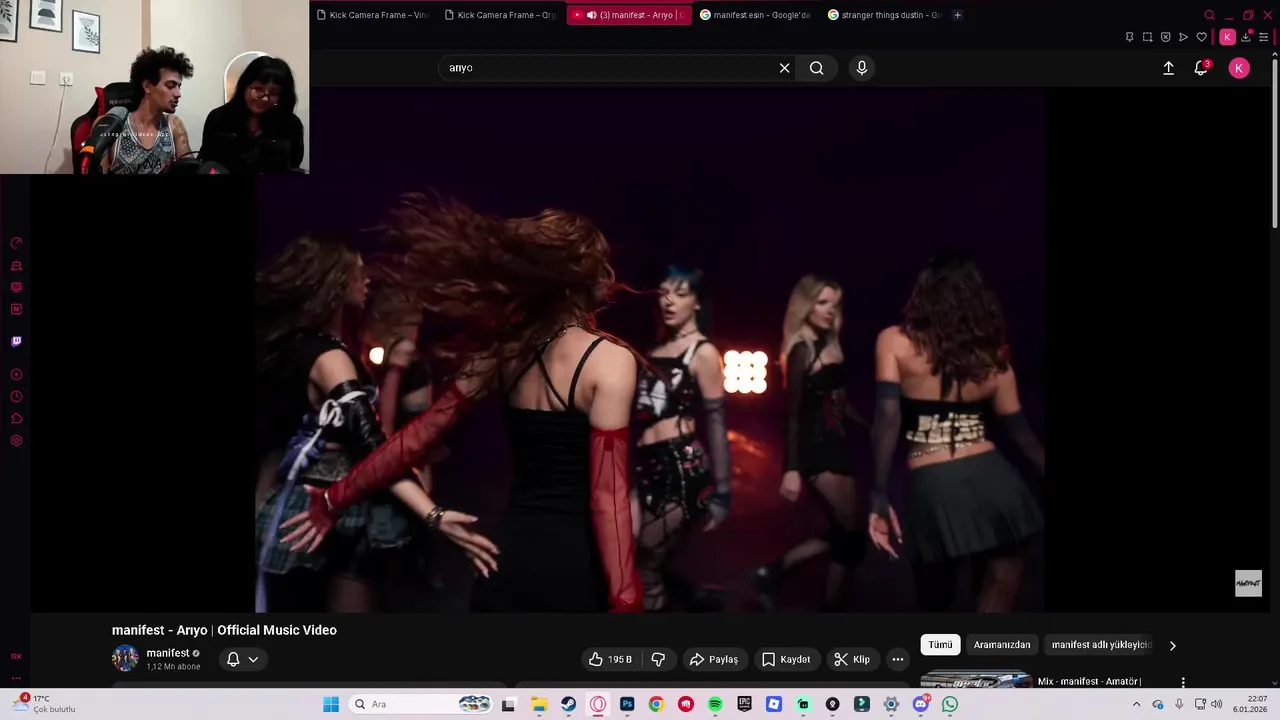The width and height of the screenshot is (1280, 720).
Task: Open Opera GX tab search magnifier
Action: pyautogui.click(x=1209, y=15)
